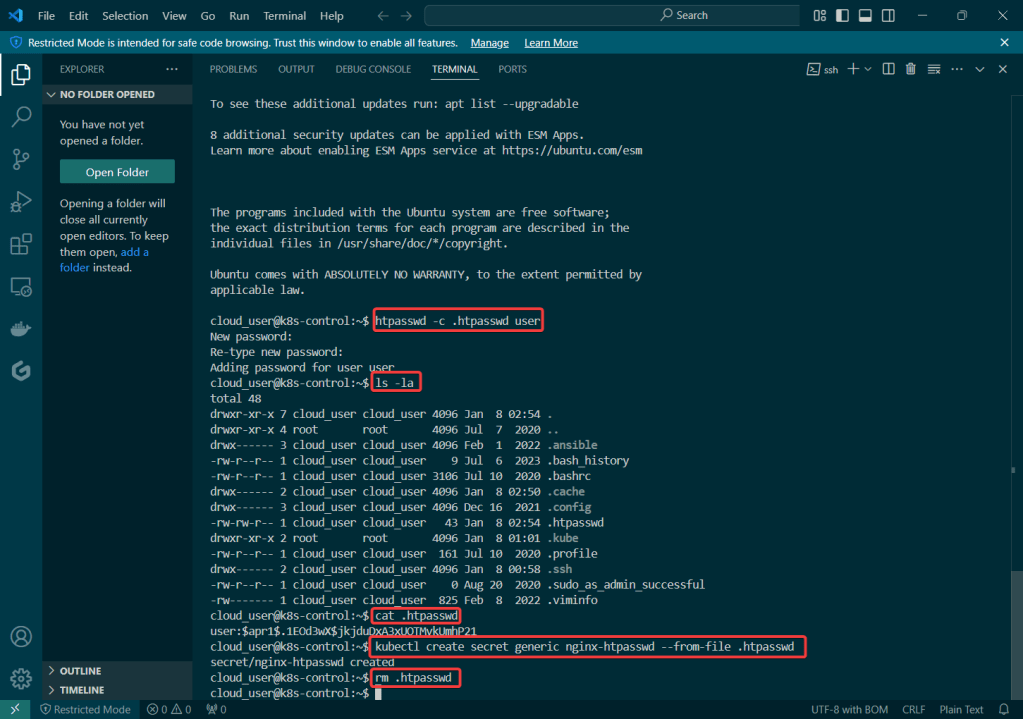The image size is (1023, 719).
Task: Open the new terminal launch profile dropdown
Action: point(868,69)
